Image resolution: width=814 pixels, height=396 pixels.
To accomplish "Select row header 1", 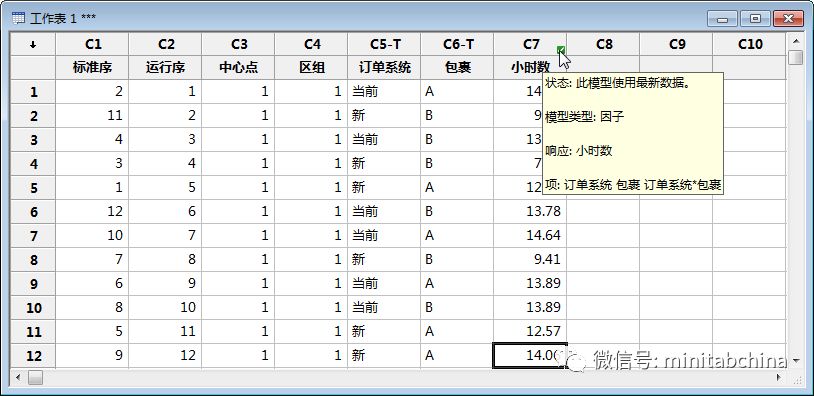I will [x=33, y=92].
